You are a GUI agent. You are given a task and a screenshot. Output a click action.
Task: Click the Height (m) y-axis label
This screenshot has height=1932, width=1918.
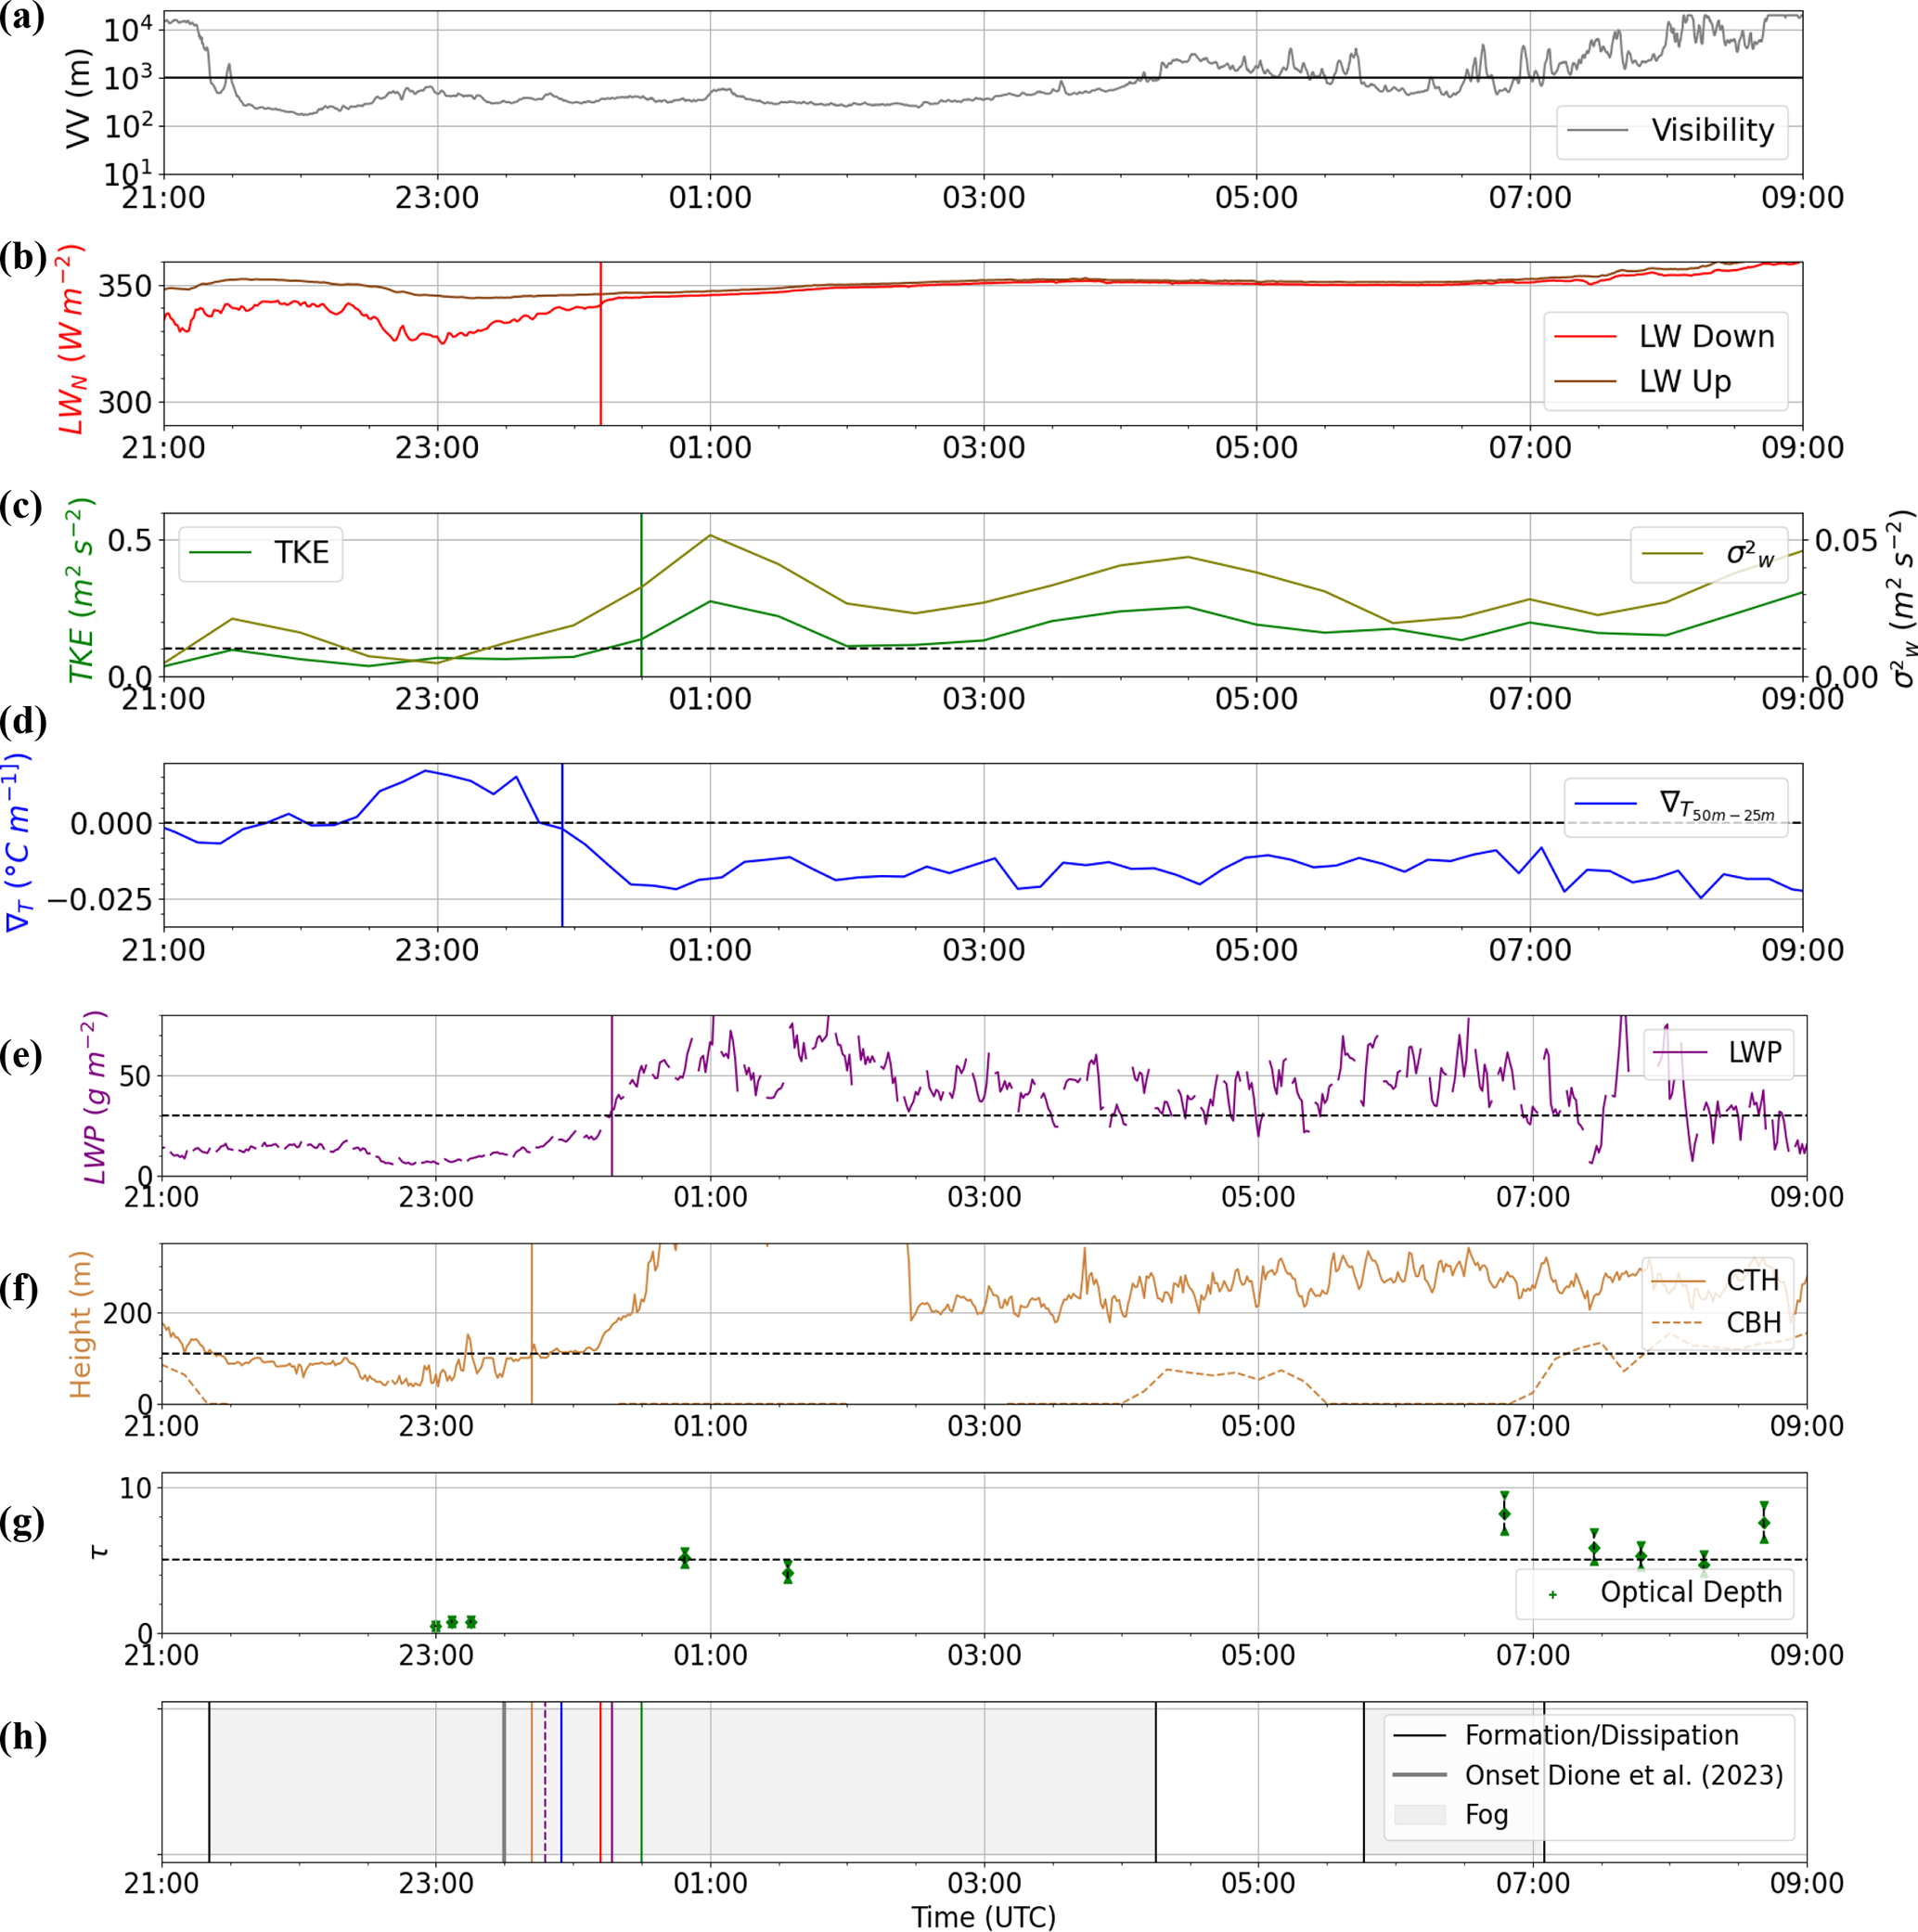[80, 1323]
